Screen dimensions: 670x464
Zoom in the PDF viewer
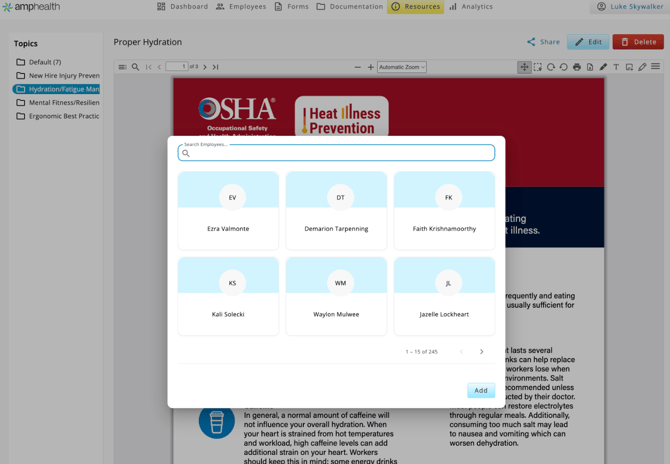tap(370, 67)
